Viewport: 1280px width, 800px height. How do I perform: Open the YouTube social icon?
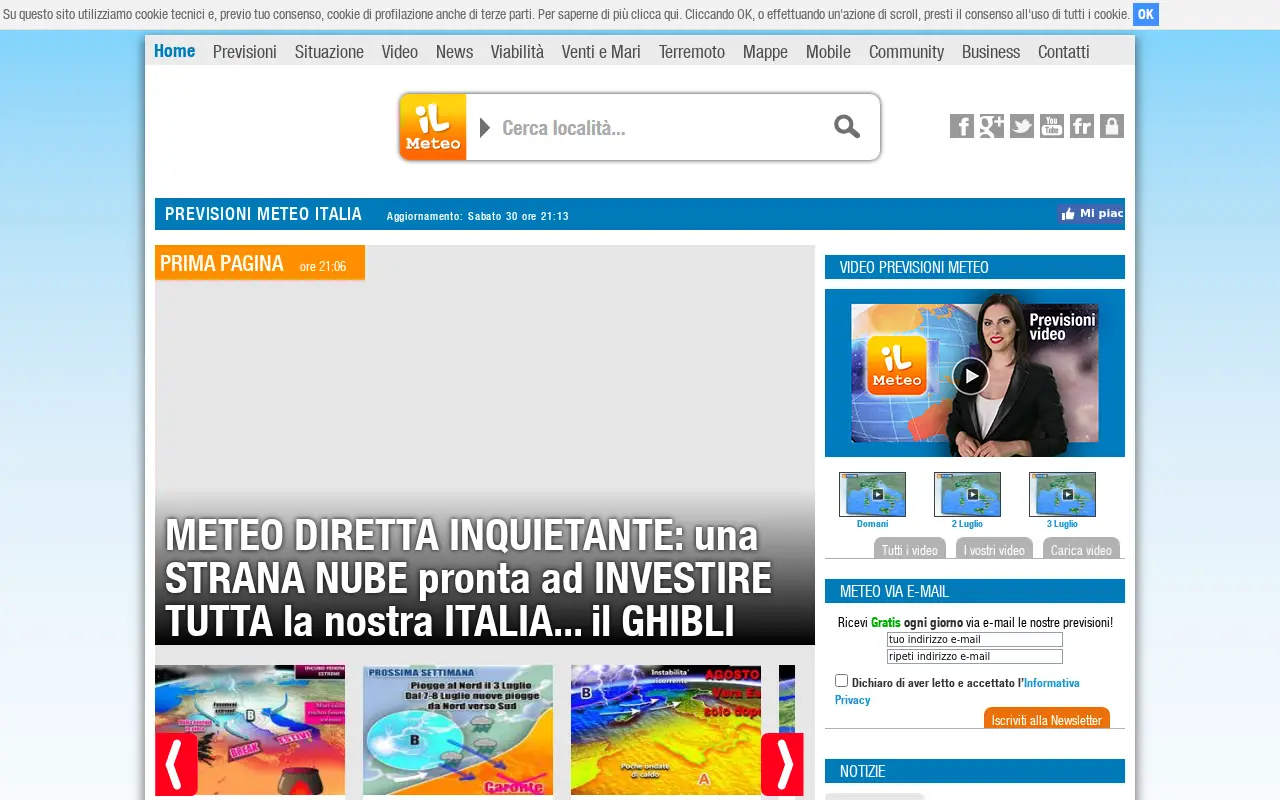coord(1052,126)
